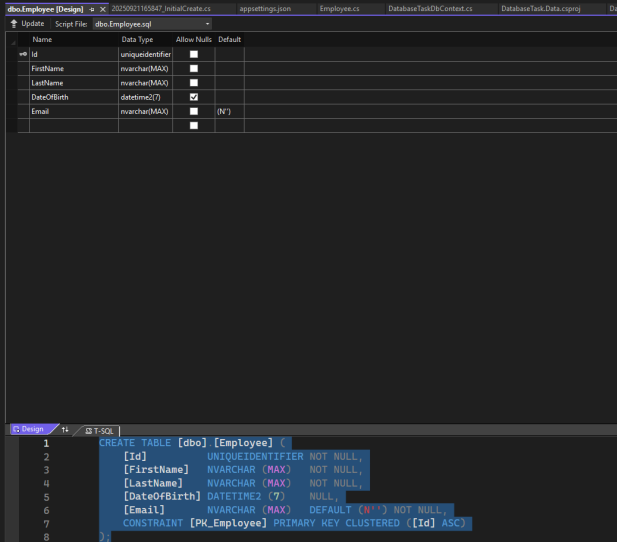Switch to the T-SQL pane tab

(x=101, y=430)
